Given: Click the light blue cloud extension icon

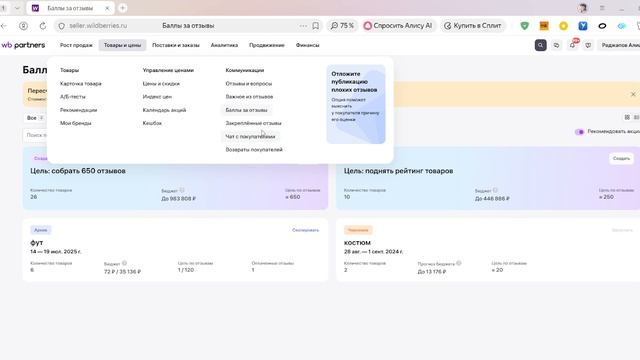Looking at the screenshot, I should (622, 26).
